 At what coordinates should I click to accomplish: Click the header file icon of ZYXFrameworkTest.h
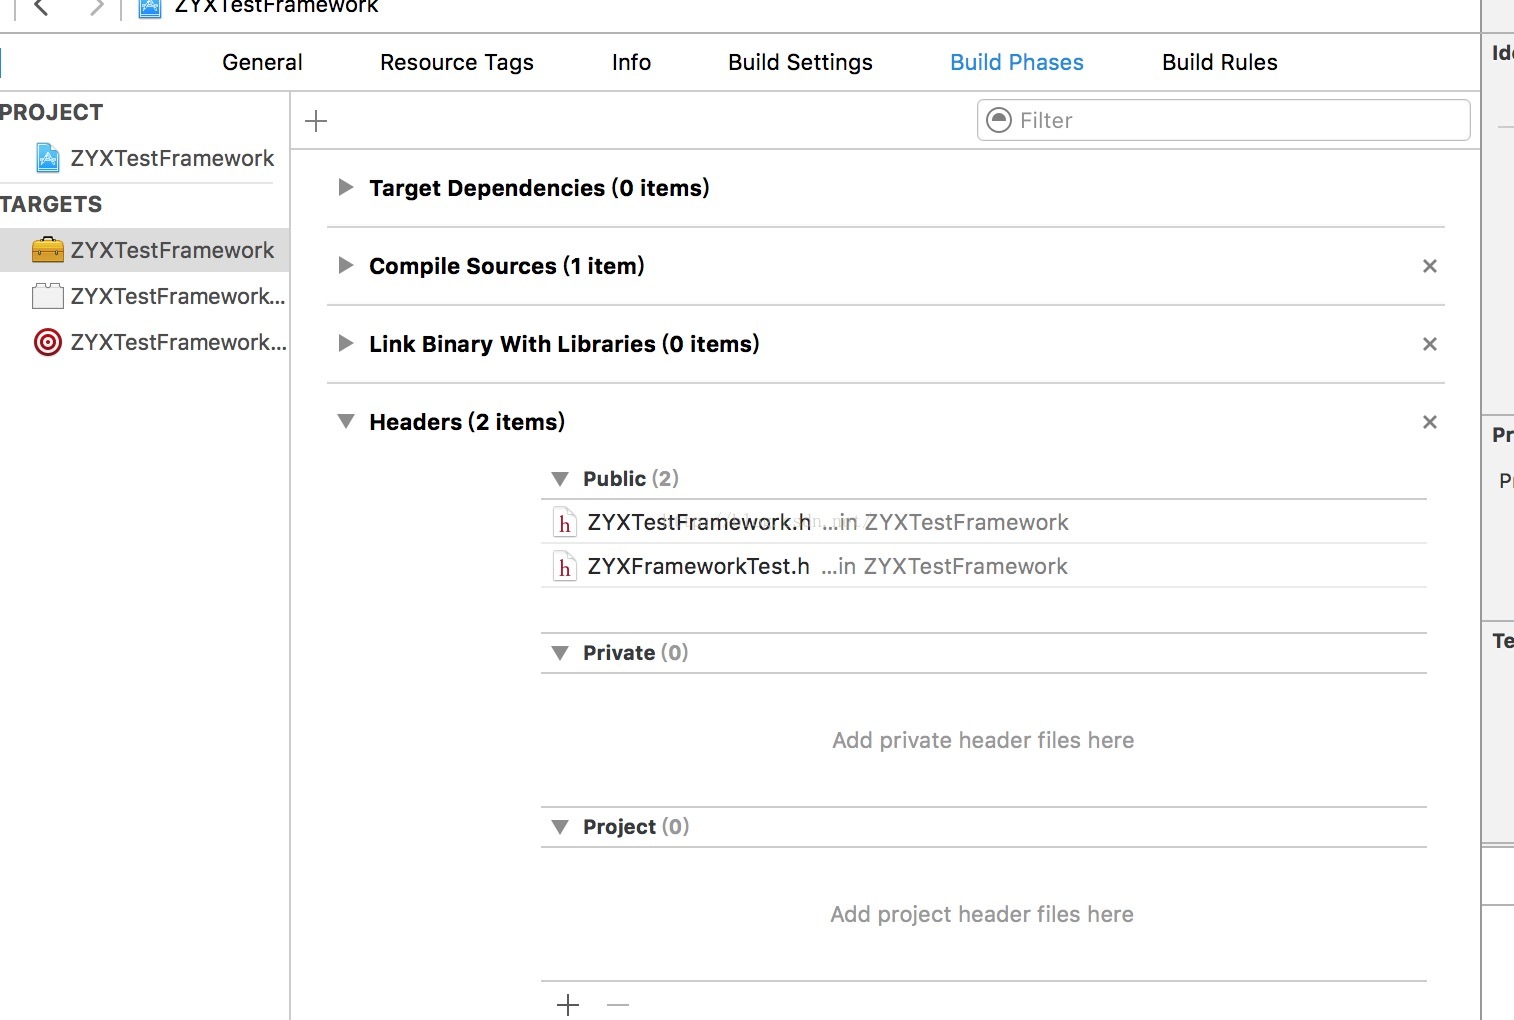coord(565,566)
